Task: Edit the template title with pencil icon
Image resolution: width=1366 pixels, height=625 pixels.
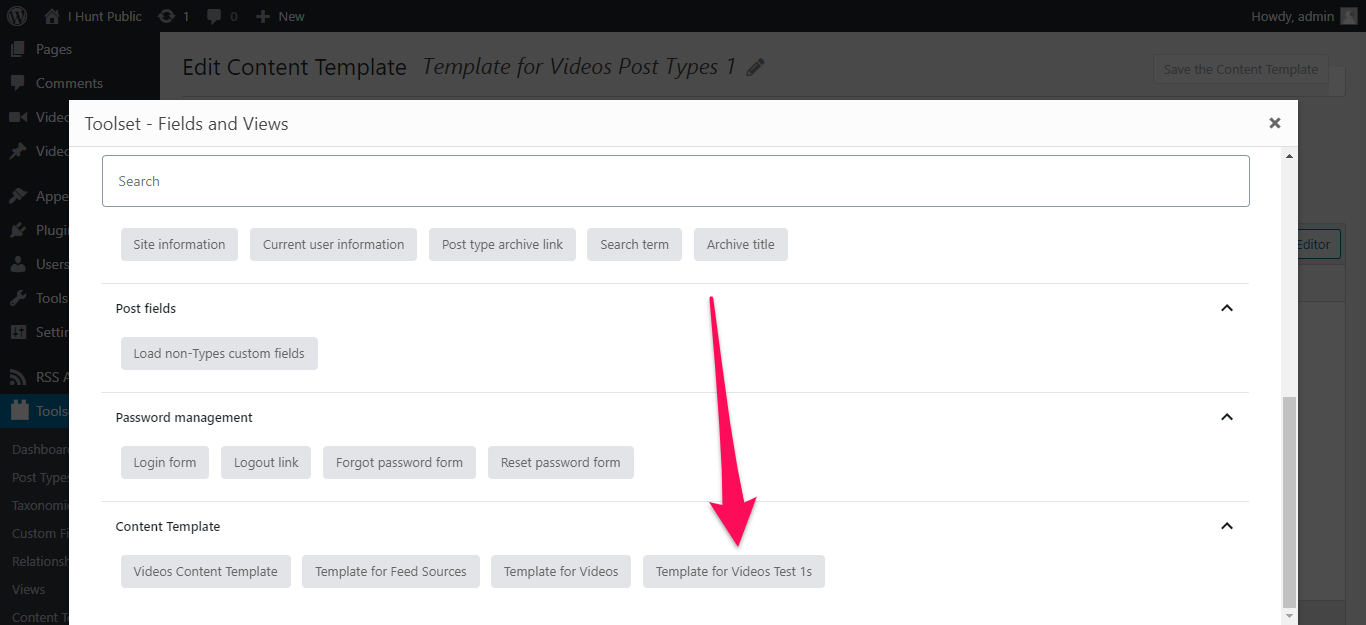Action: pyautogui.click(x=756, y=67)
